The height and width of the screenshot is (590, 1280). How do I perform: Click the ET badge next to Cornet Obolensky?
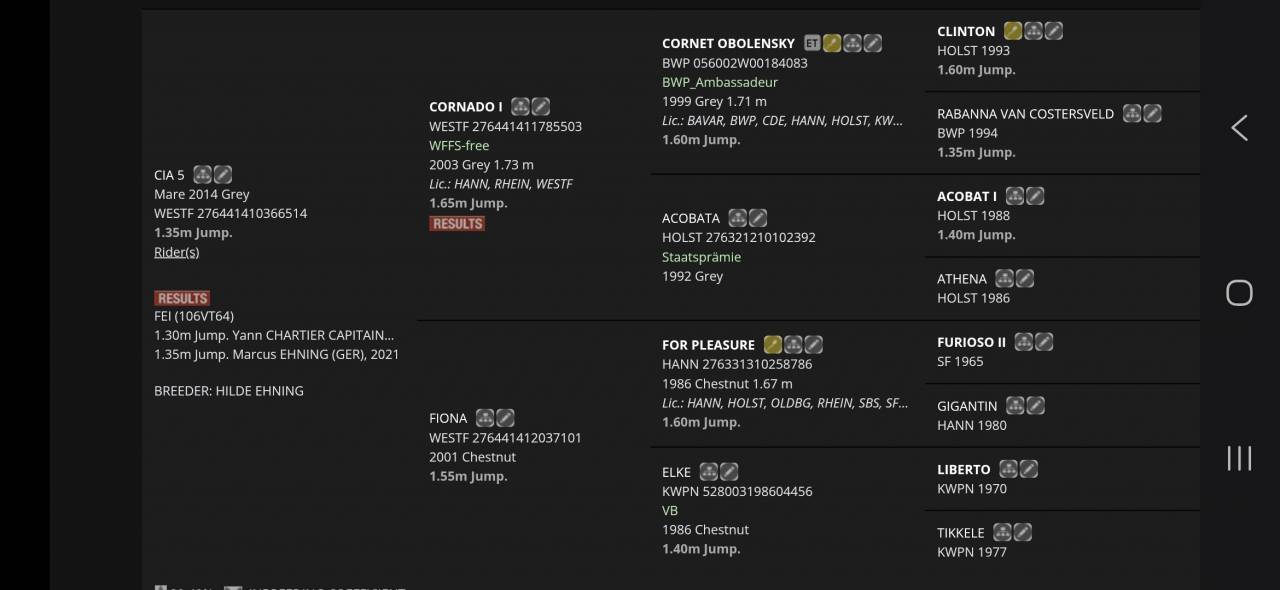[x=812, y=43]
